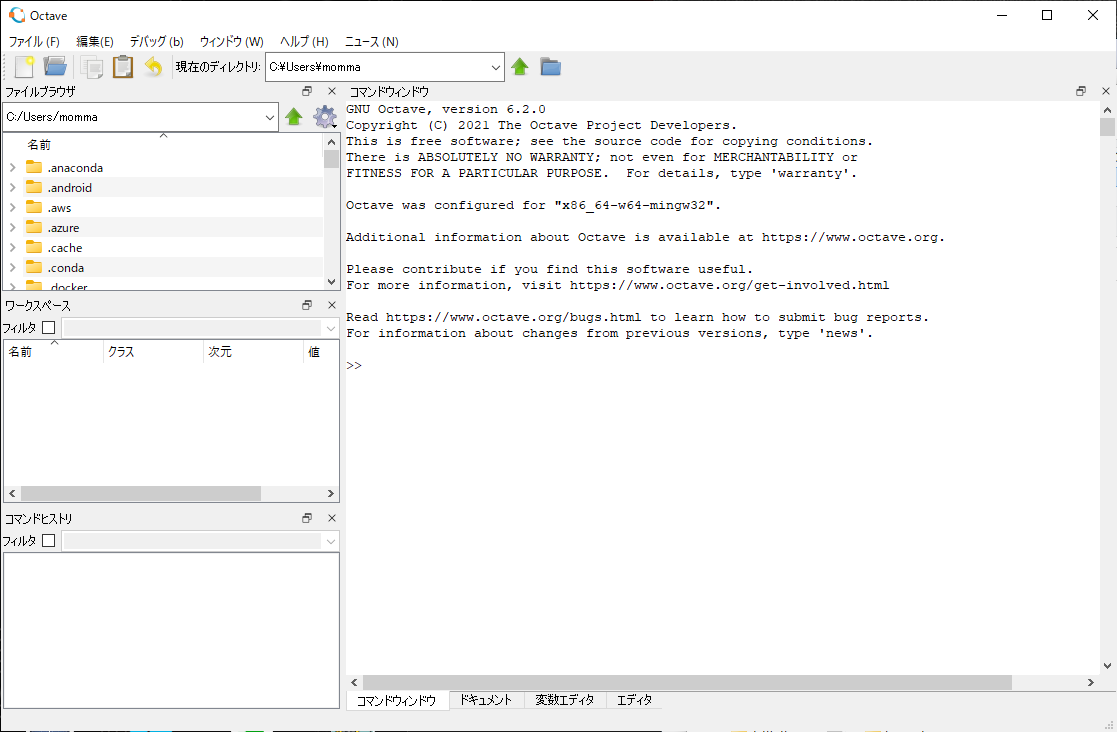Close the File Browser panel
Image resolution: width=1117 pixels, height=732 pixels.
pyautogui.click(x=331, y=91)
